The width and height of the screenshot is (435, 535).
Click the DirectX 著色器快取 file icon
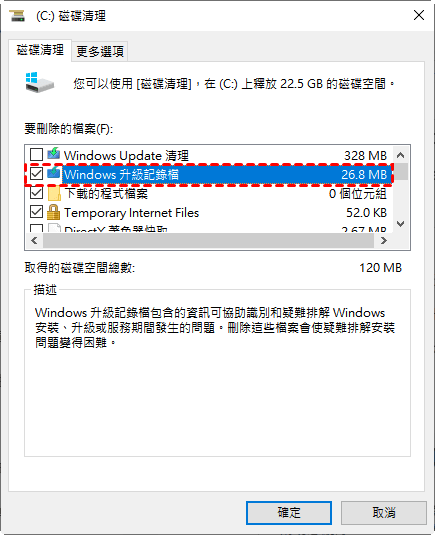tap(54, 228)
